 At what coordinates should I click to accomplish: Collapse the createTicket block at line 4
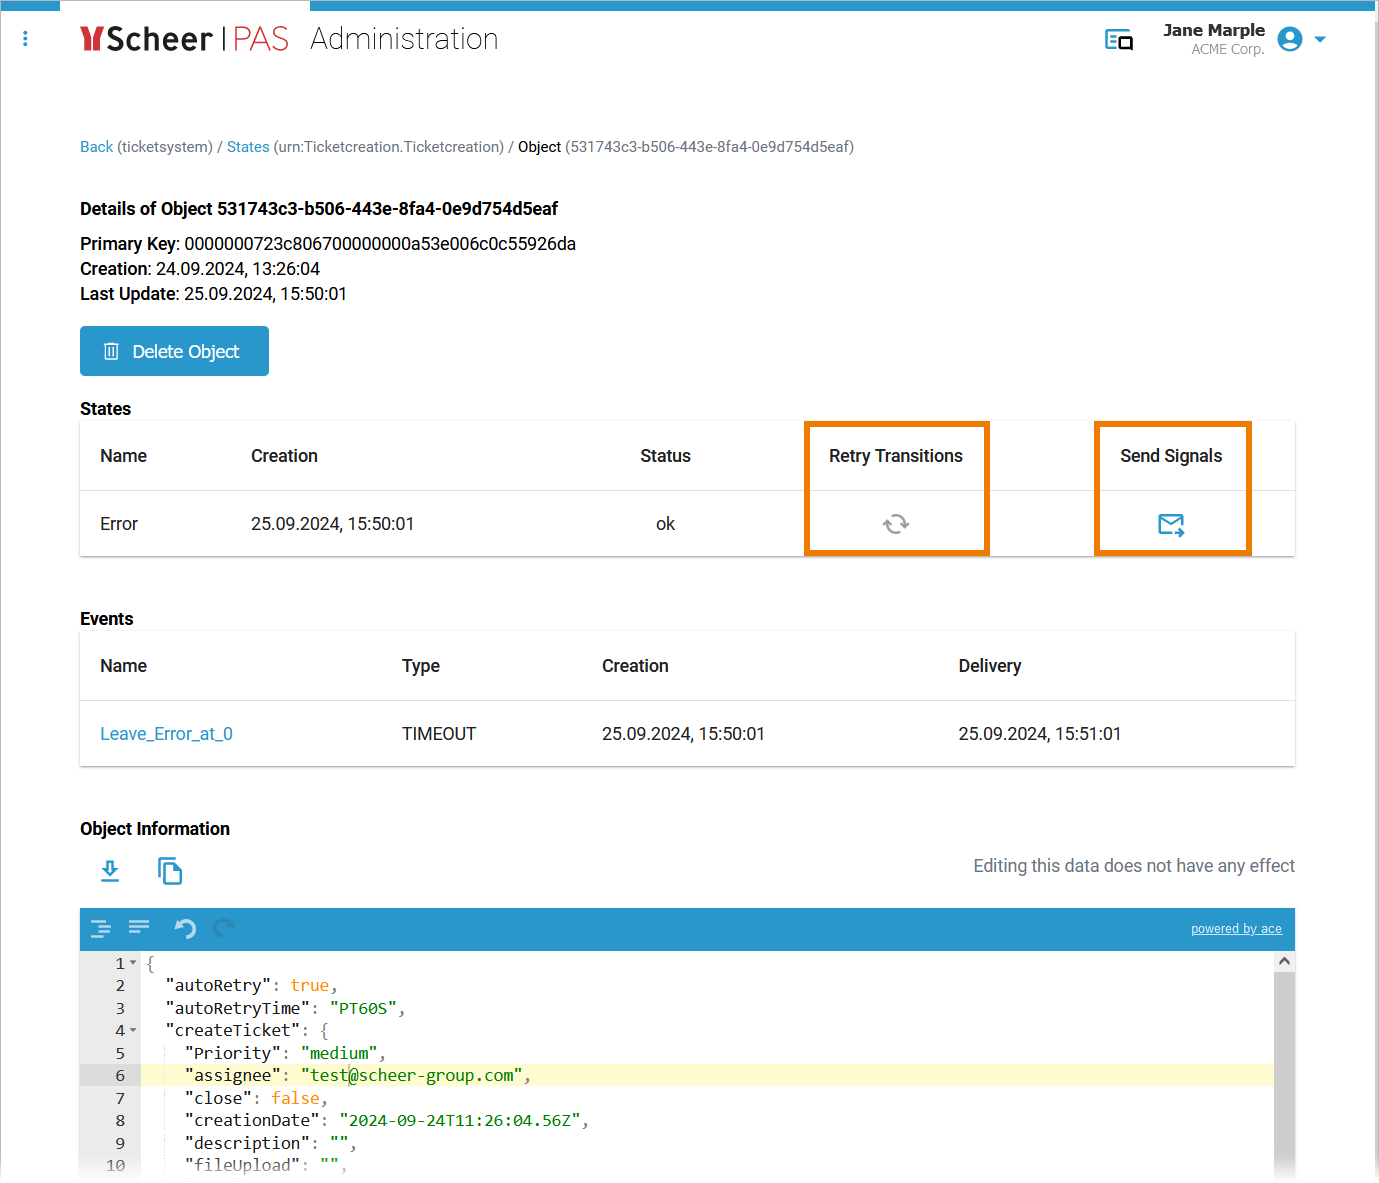(133, 1030)
